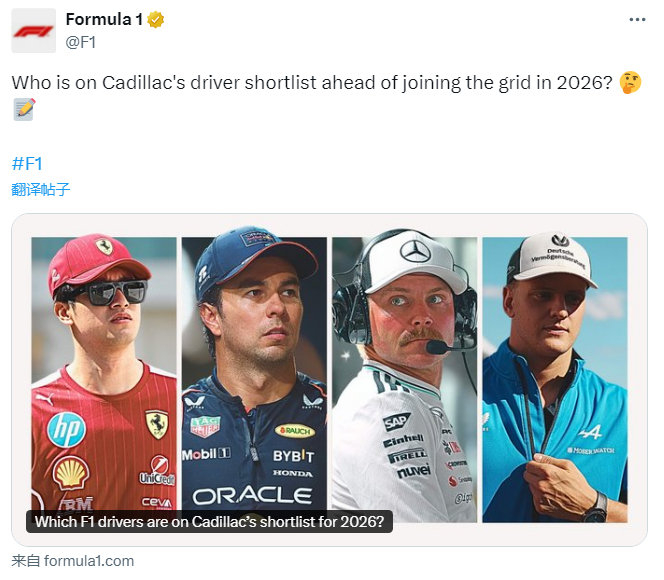Click the tweet text about Cadillac's shortlist

point(310,83)
